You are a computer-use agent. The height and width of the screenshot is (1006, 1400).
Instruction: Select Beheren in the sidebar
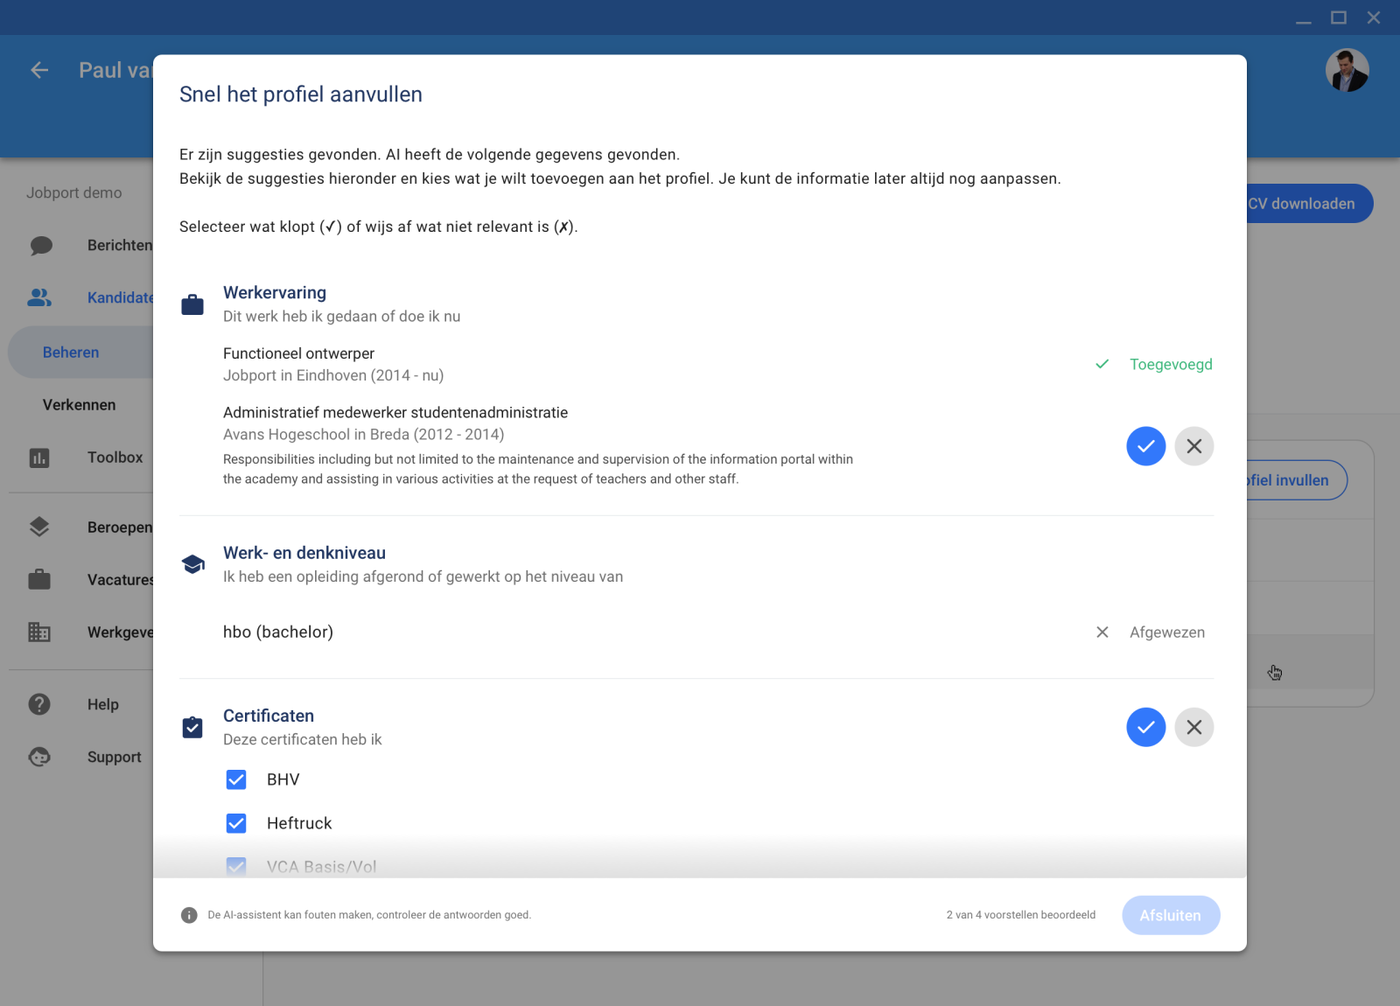coord(71,353)
